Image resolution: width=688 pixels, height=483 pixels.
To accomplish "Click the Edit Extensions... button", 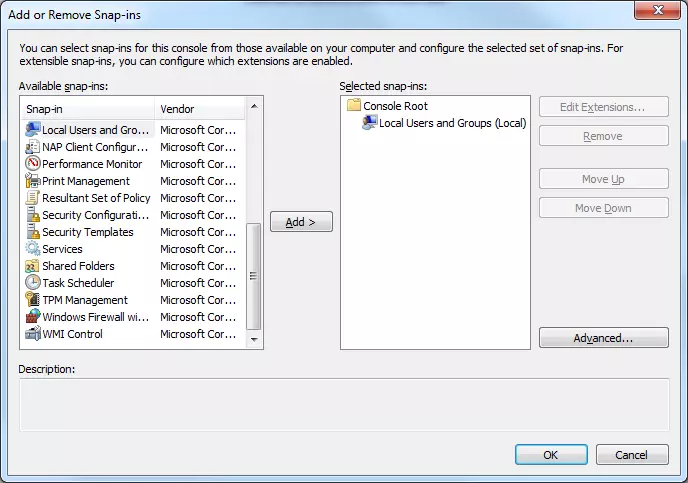I will click(604, 107).
